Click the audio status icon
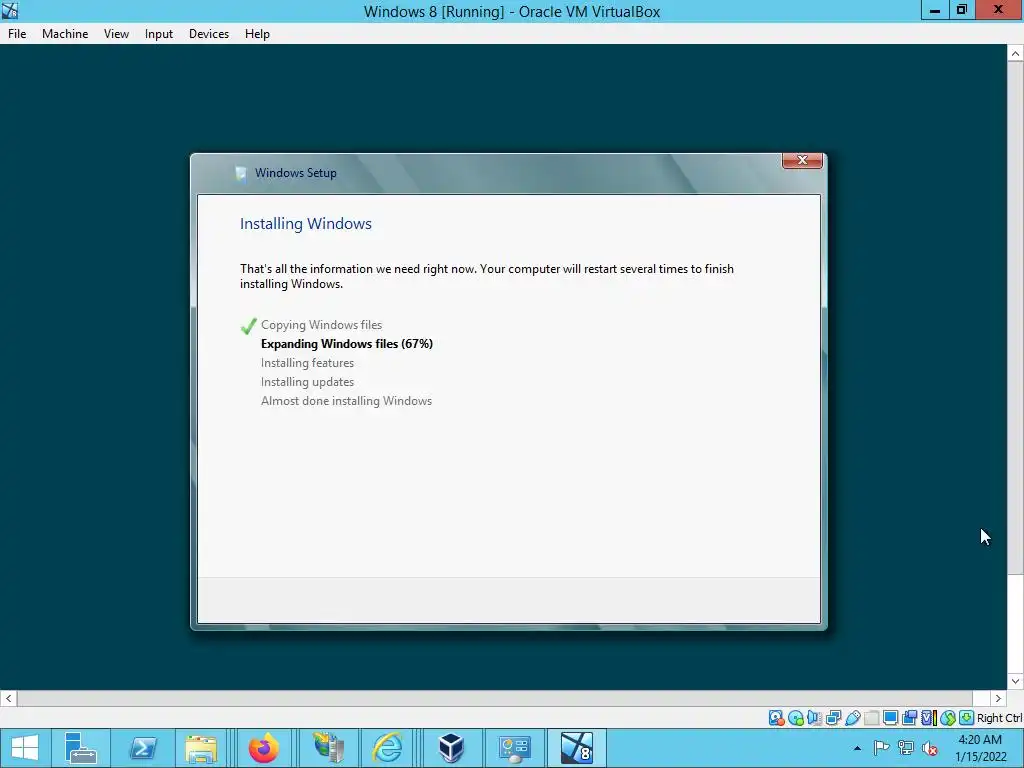Viewport: 1024px width, 768px height. 814,718
